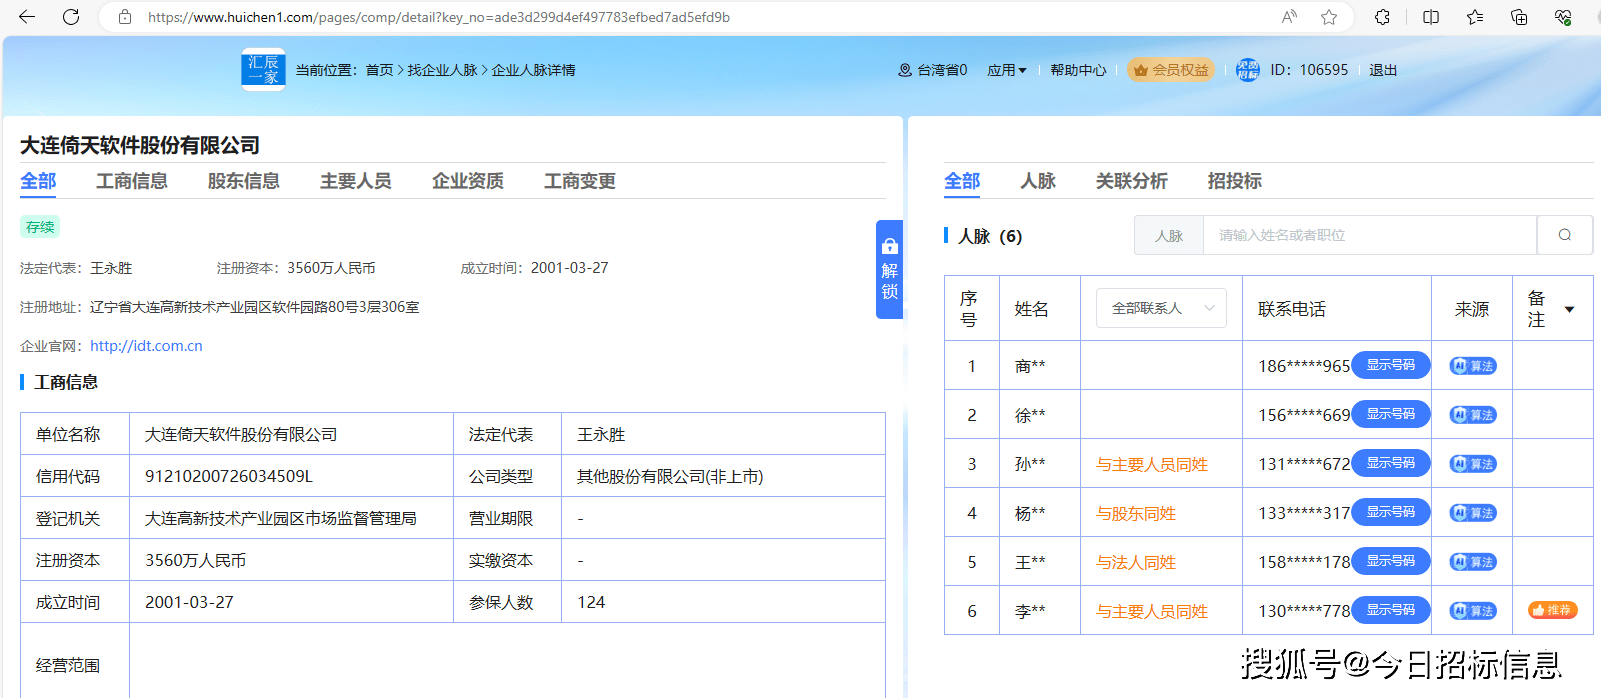Select the left panel 全部 tab

(38, 181)
